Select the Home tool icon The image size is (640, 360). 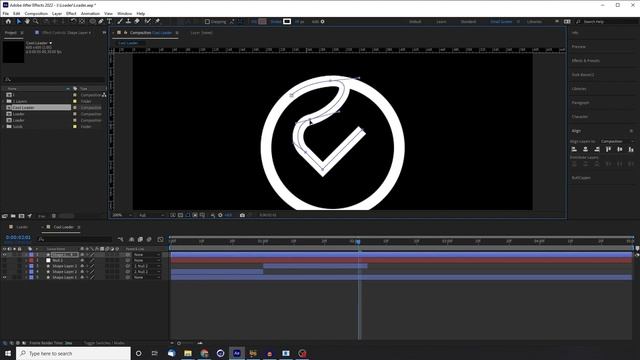click(x=8, y=21)
